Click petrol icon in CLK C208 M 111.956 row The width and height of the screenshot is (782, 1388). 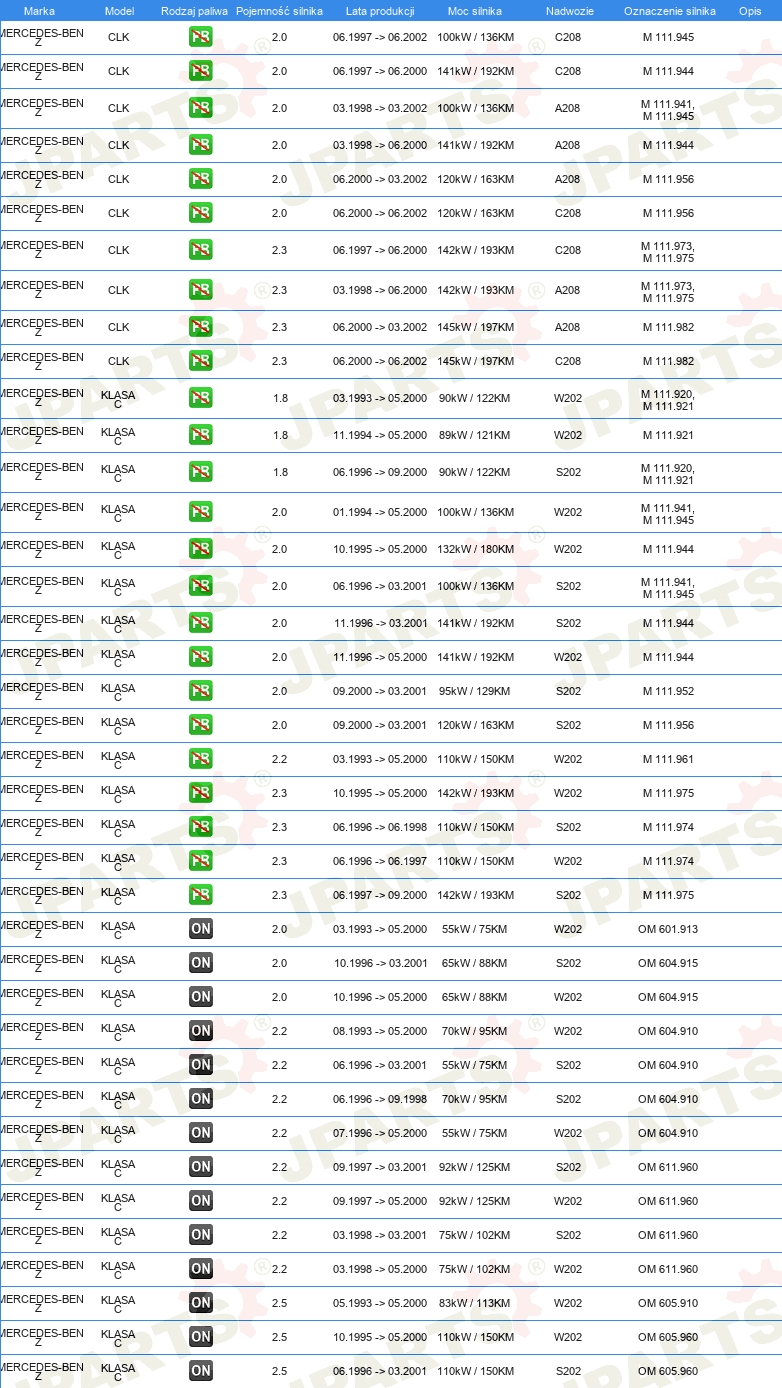click(x=201, y=213)
